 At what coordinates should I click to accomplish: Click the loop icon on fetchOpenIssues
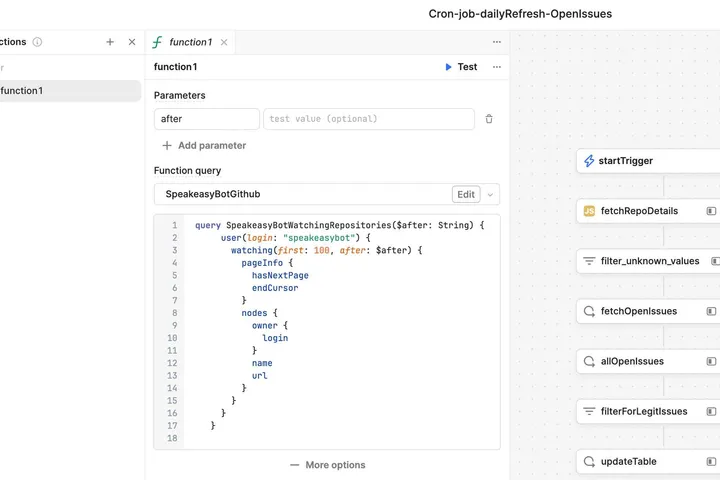click(x=589, y=311)
